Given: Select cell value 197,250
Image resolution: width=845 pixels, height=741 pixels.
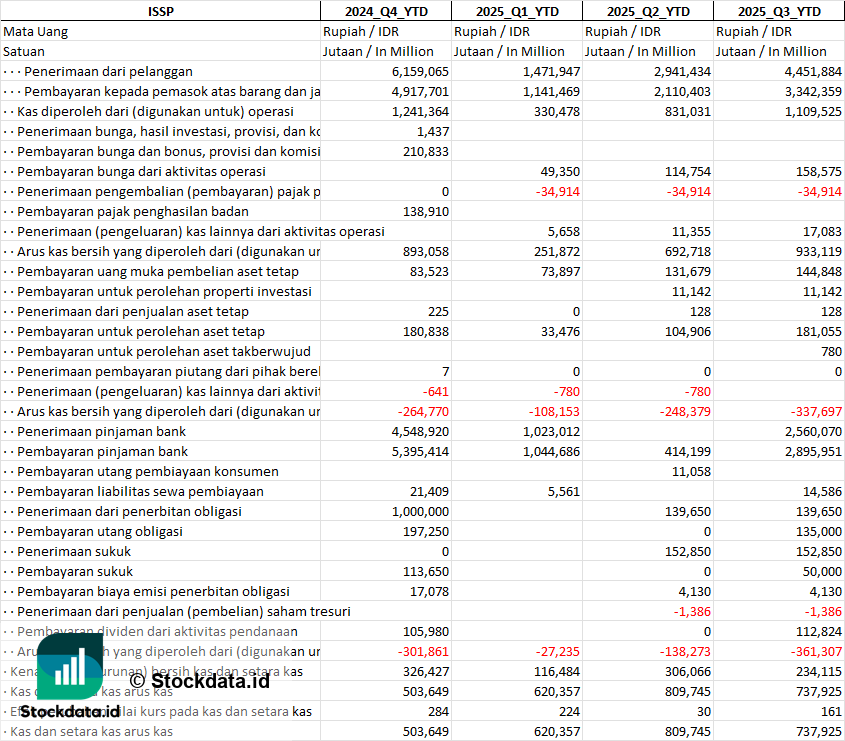Looking at the screenshot, I should (x=426, y=531).
